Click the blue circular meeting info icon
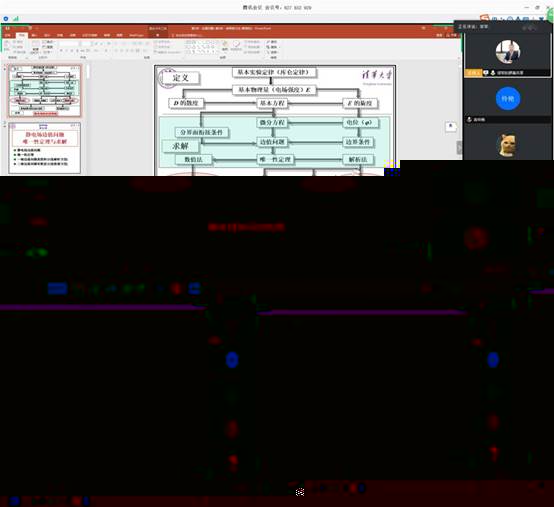554x507 pixels. [x=6, y=18]
